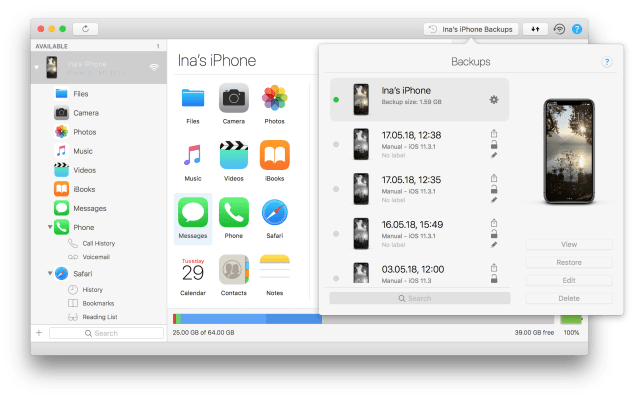Open iBooks app icon in main grid
Image resolution: width=640 pixels, height=400 pixels.
[x=275, y=156]
